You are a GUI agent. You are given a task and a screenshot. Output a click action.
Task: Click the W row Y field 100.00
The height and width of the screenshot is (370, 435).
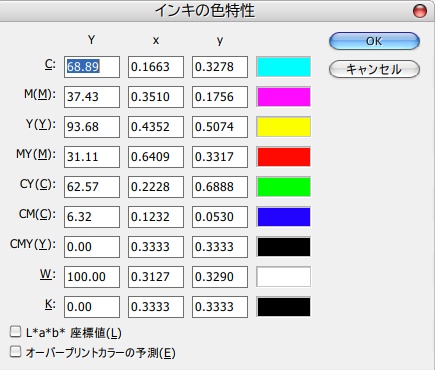tap(92, 277)
